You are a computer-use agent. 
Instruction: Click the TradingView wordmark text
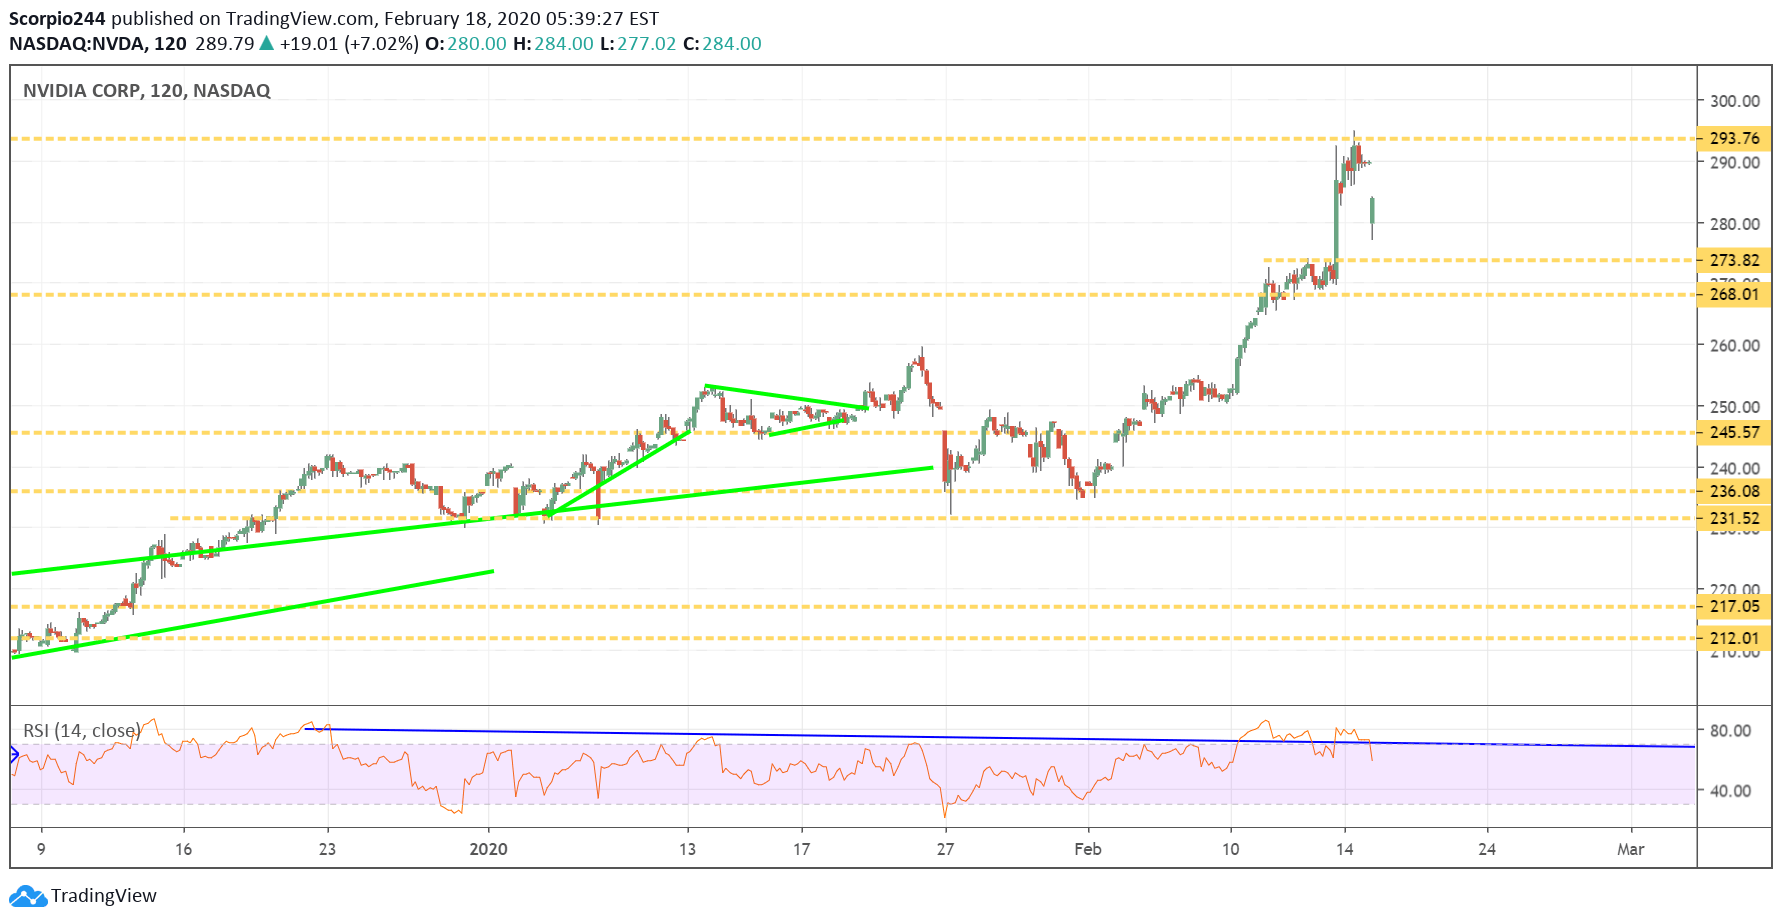(x=104, y=896)
